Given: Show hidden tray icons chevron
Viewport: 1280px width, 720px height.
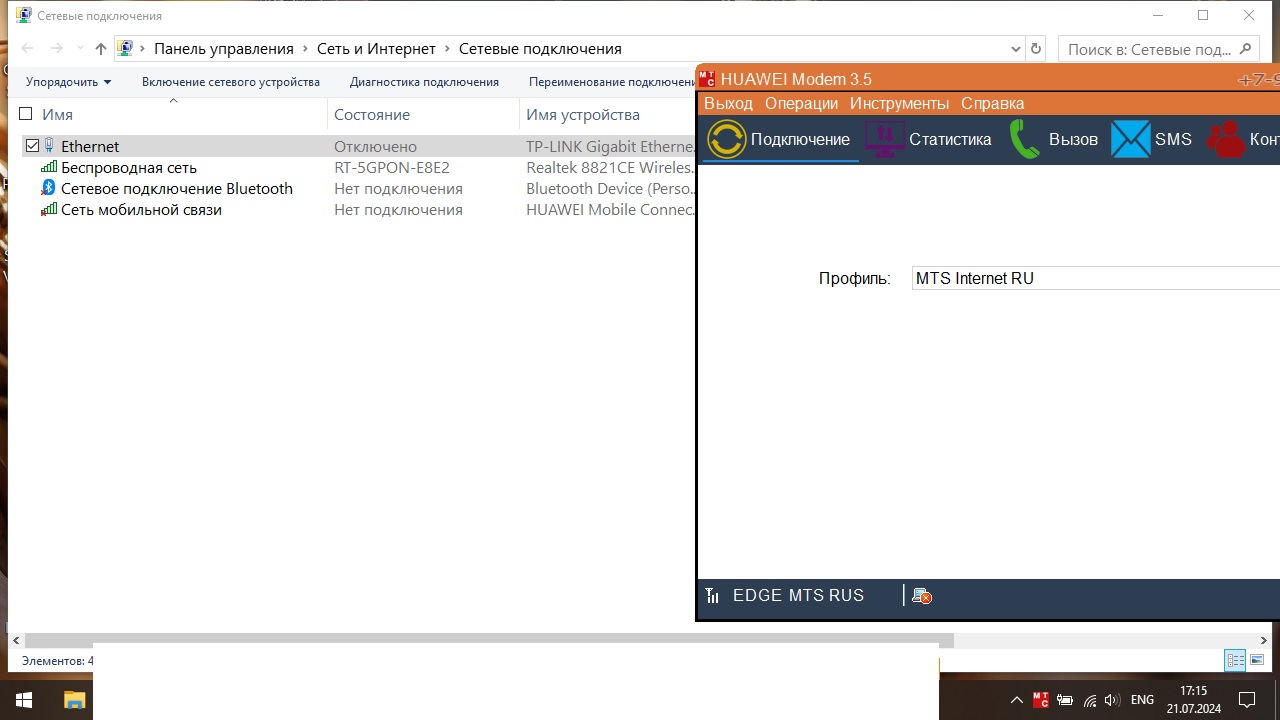Looking at the screenshot, I should [x=1017, y=700].
